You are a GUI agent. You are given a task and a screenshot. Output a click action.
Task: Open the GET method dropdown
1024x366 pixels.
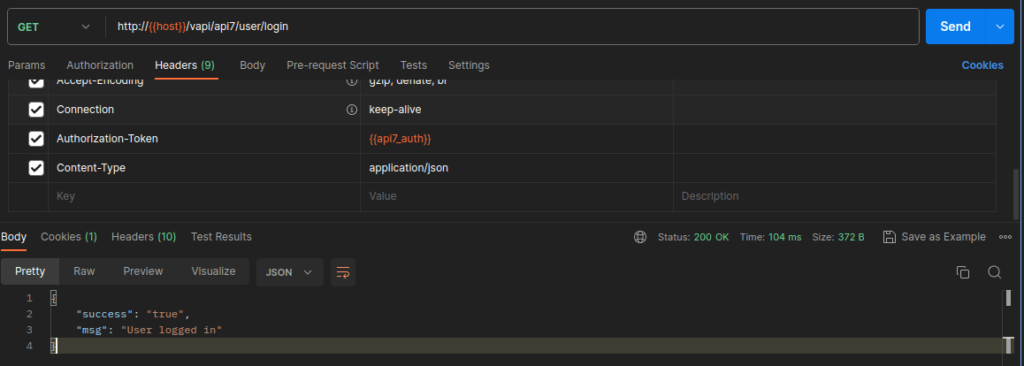(54, 27)
